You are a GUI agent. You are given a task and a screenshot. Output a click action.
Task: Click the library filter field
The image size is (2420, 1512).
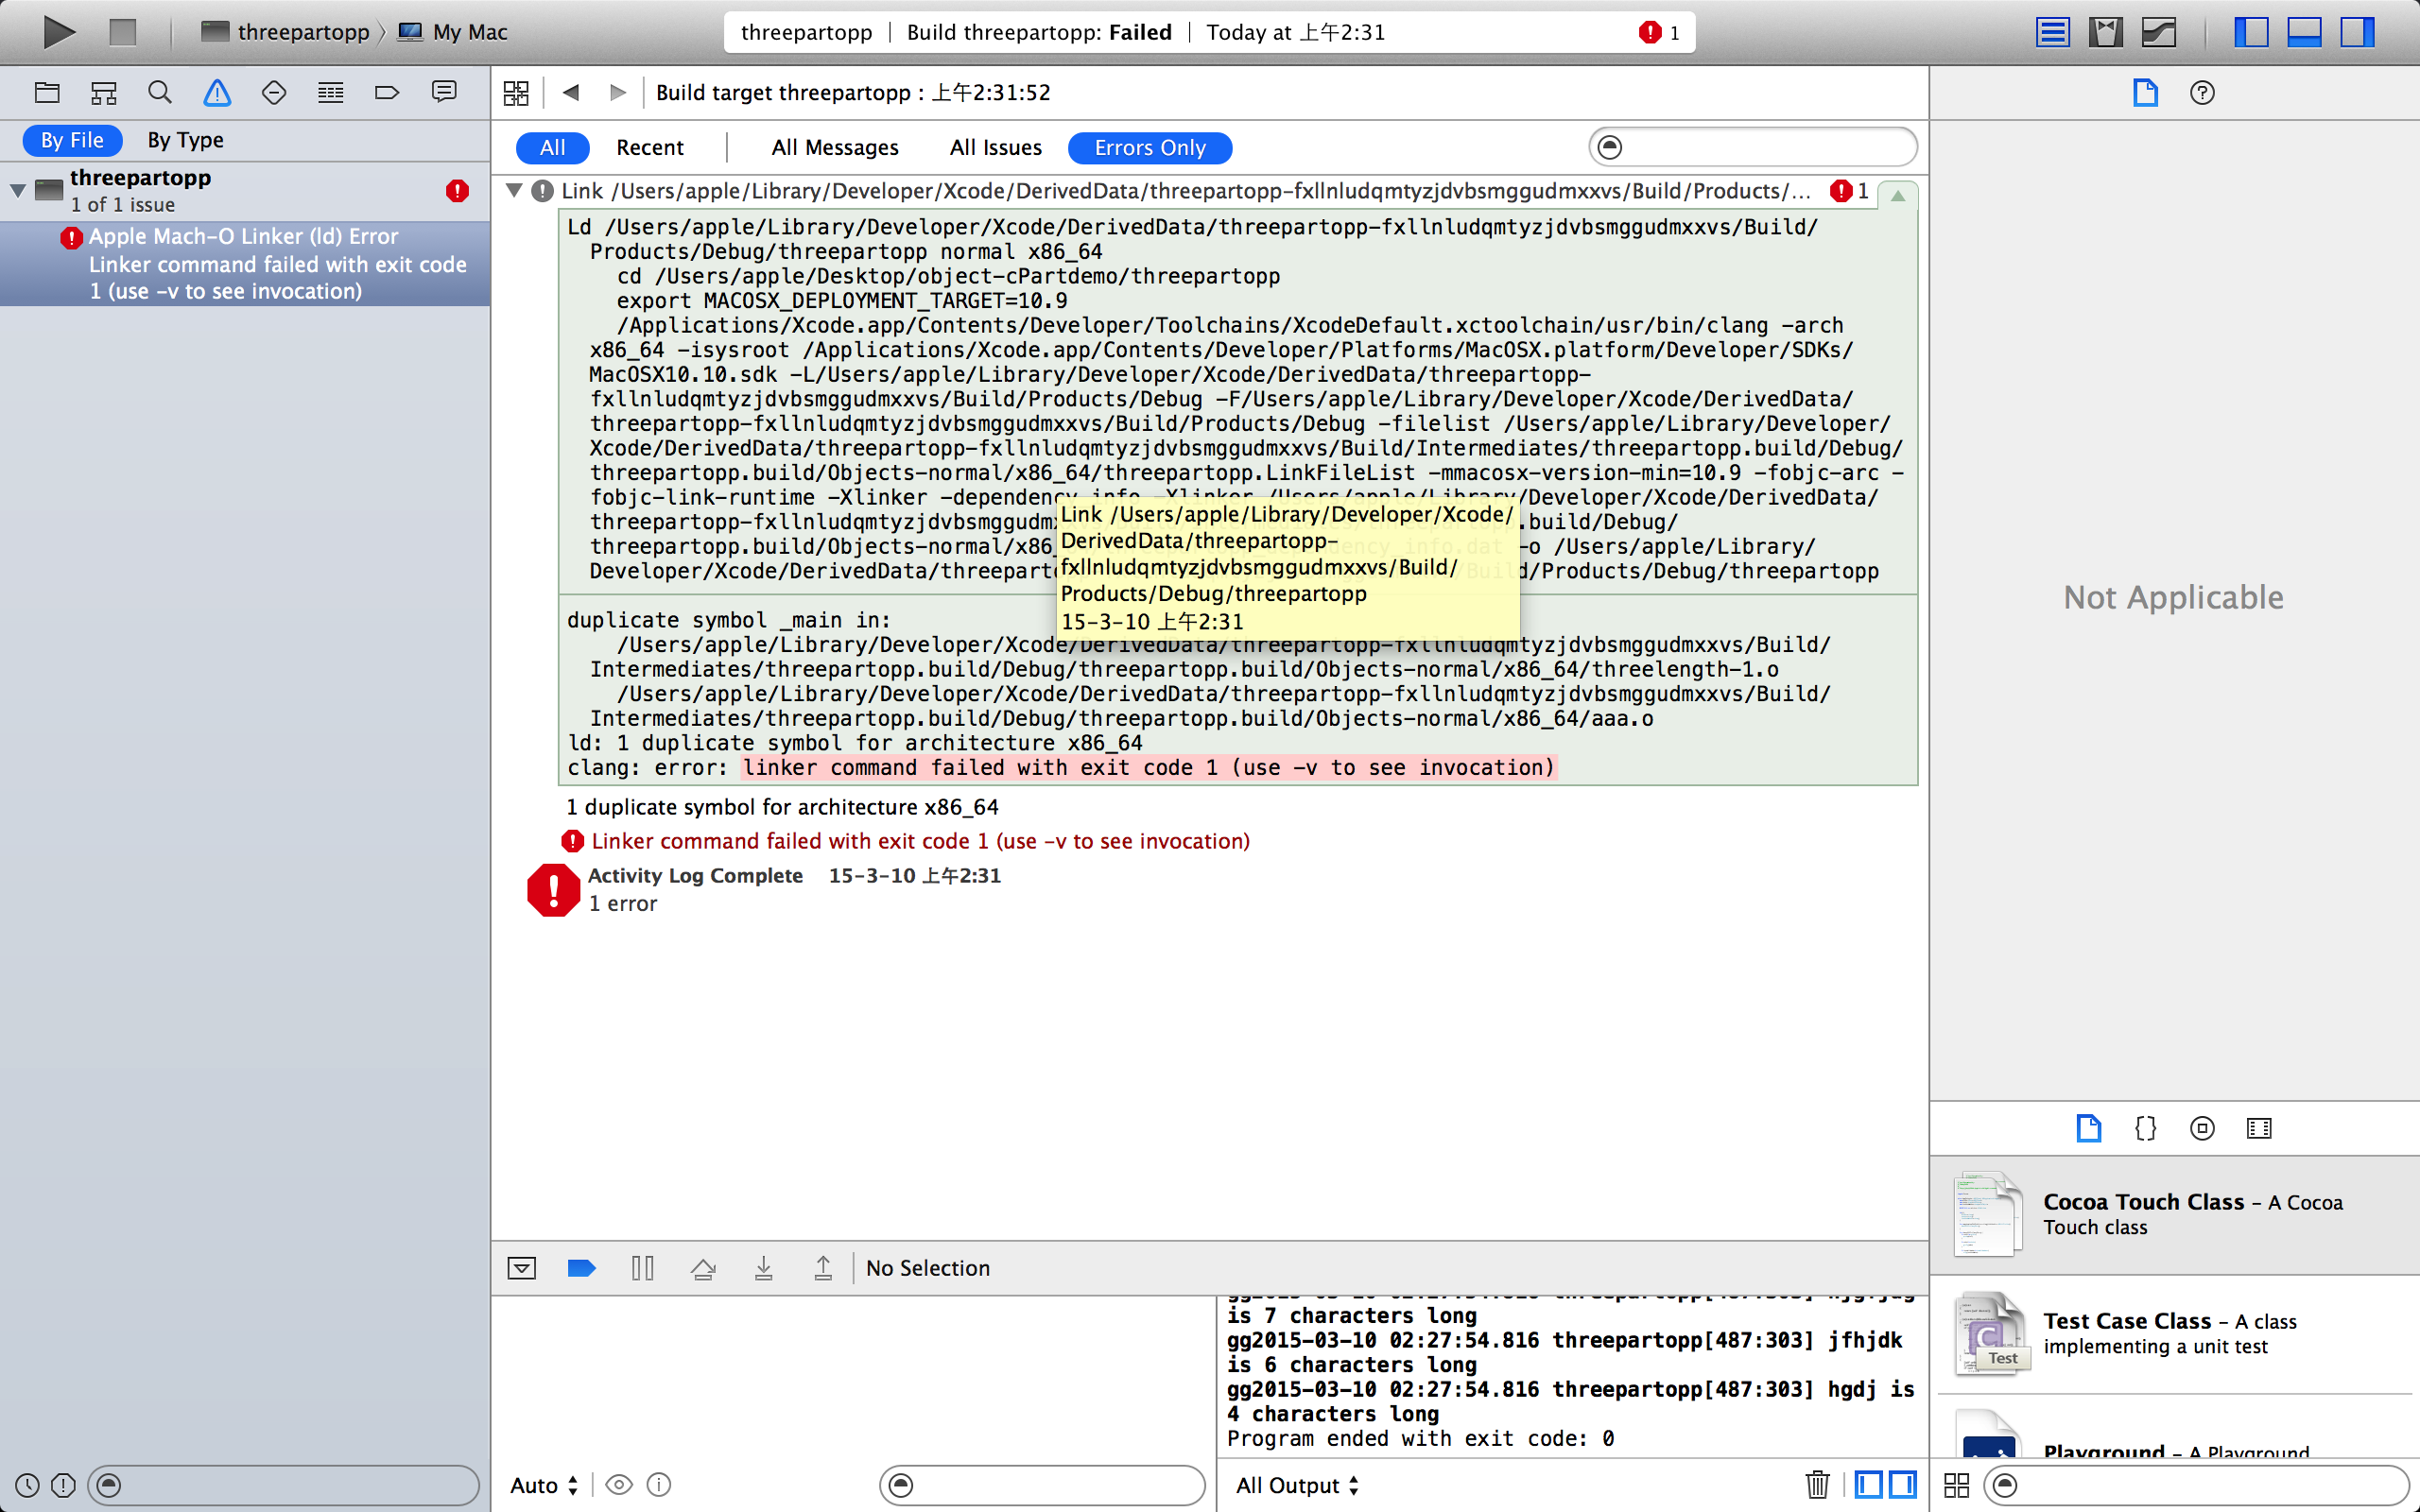pos(2197,1485)
